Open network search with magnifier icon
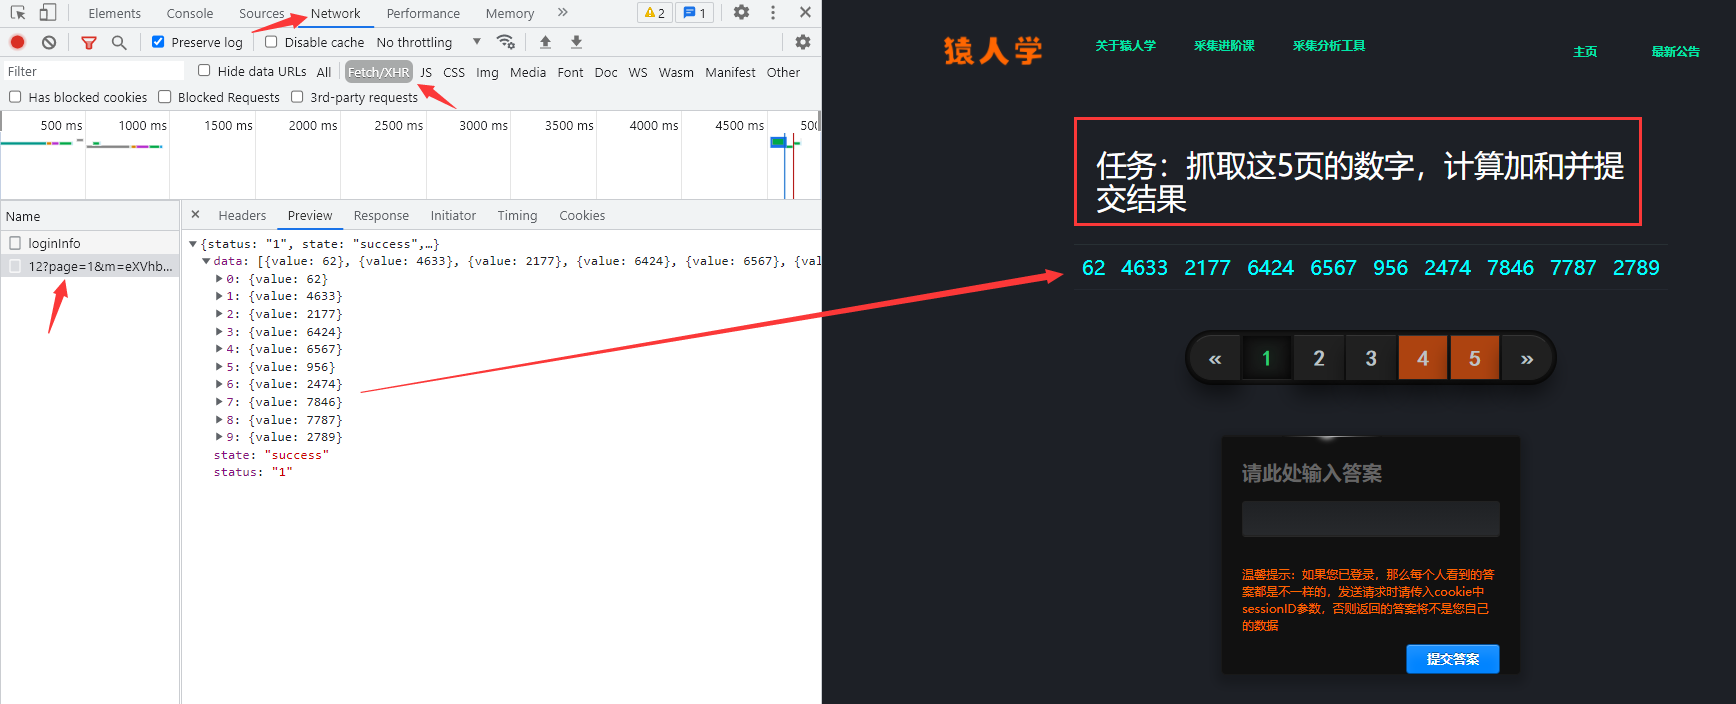 (x=119, y=42)
